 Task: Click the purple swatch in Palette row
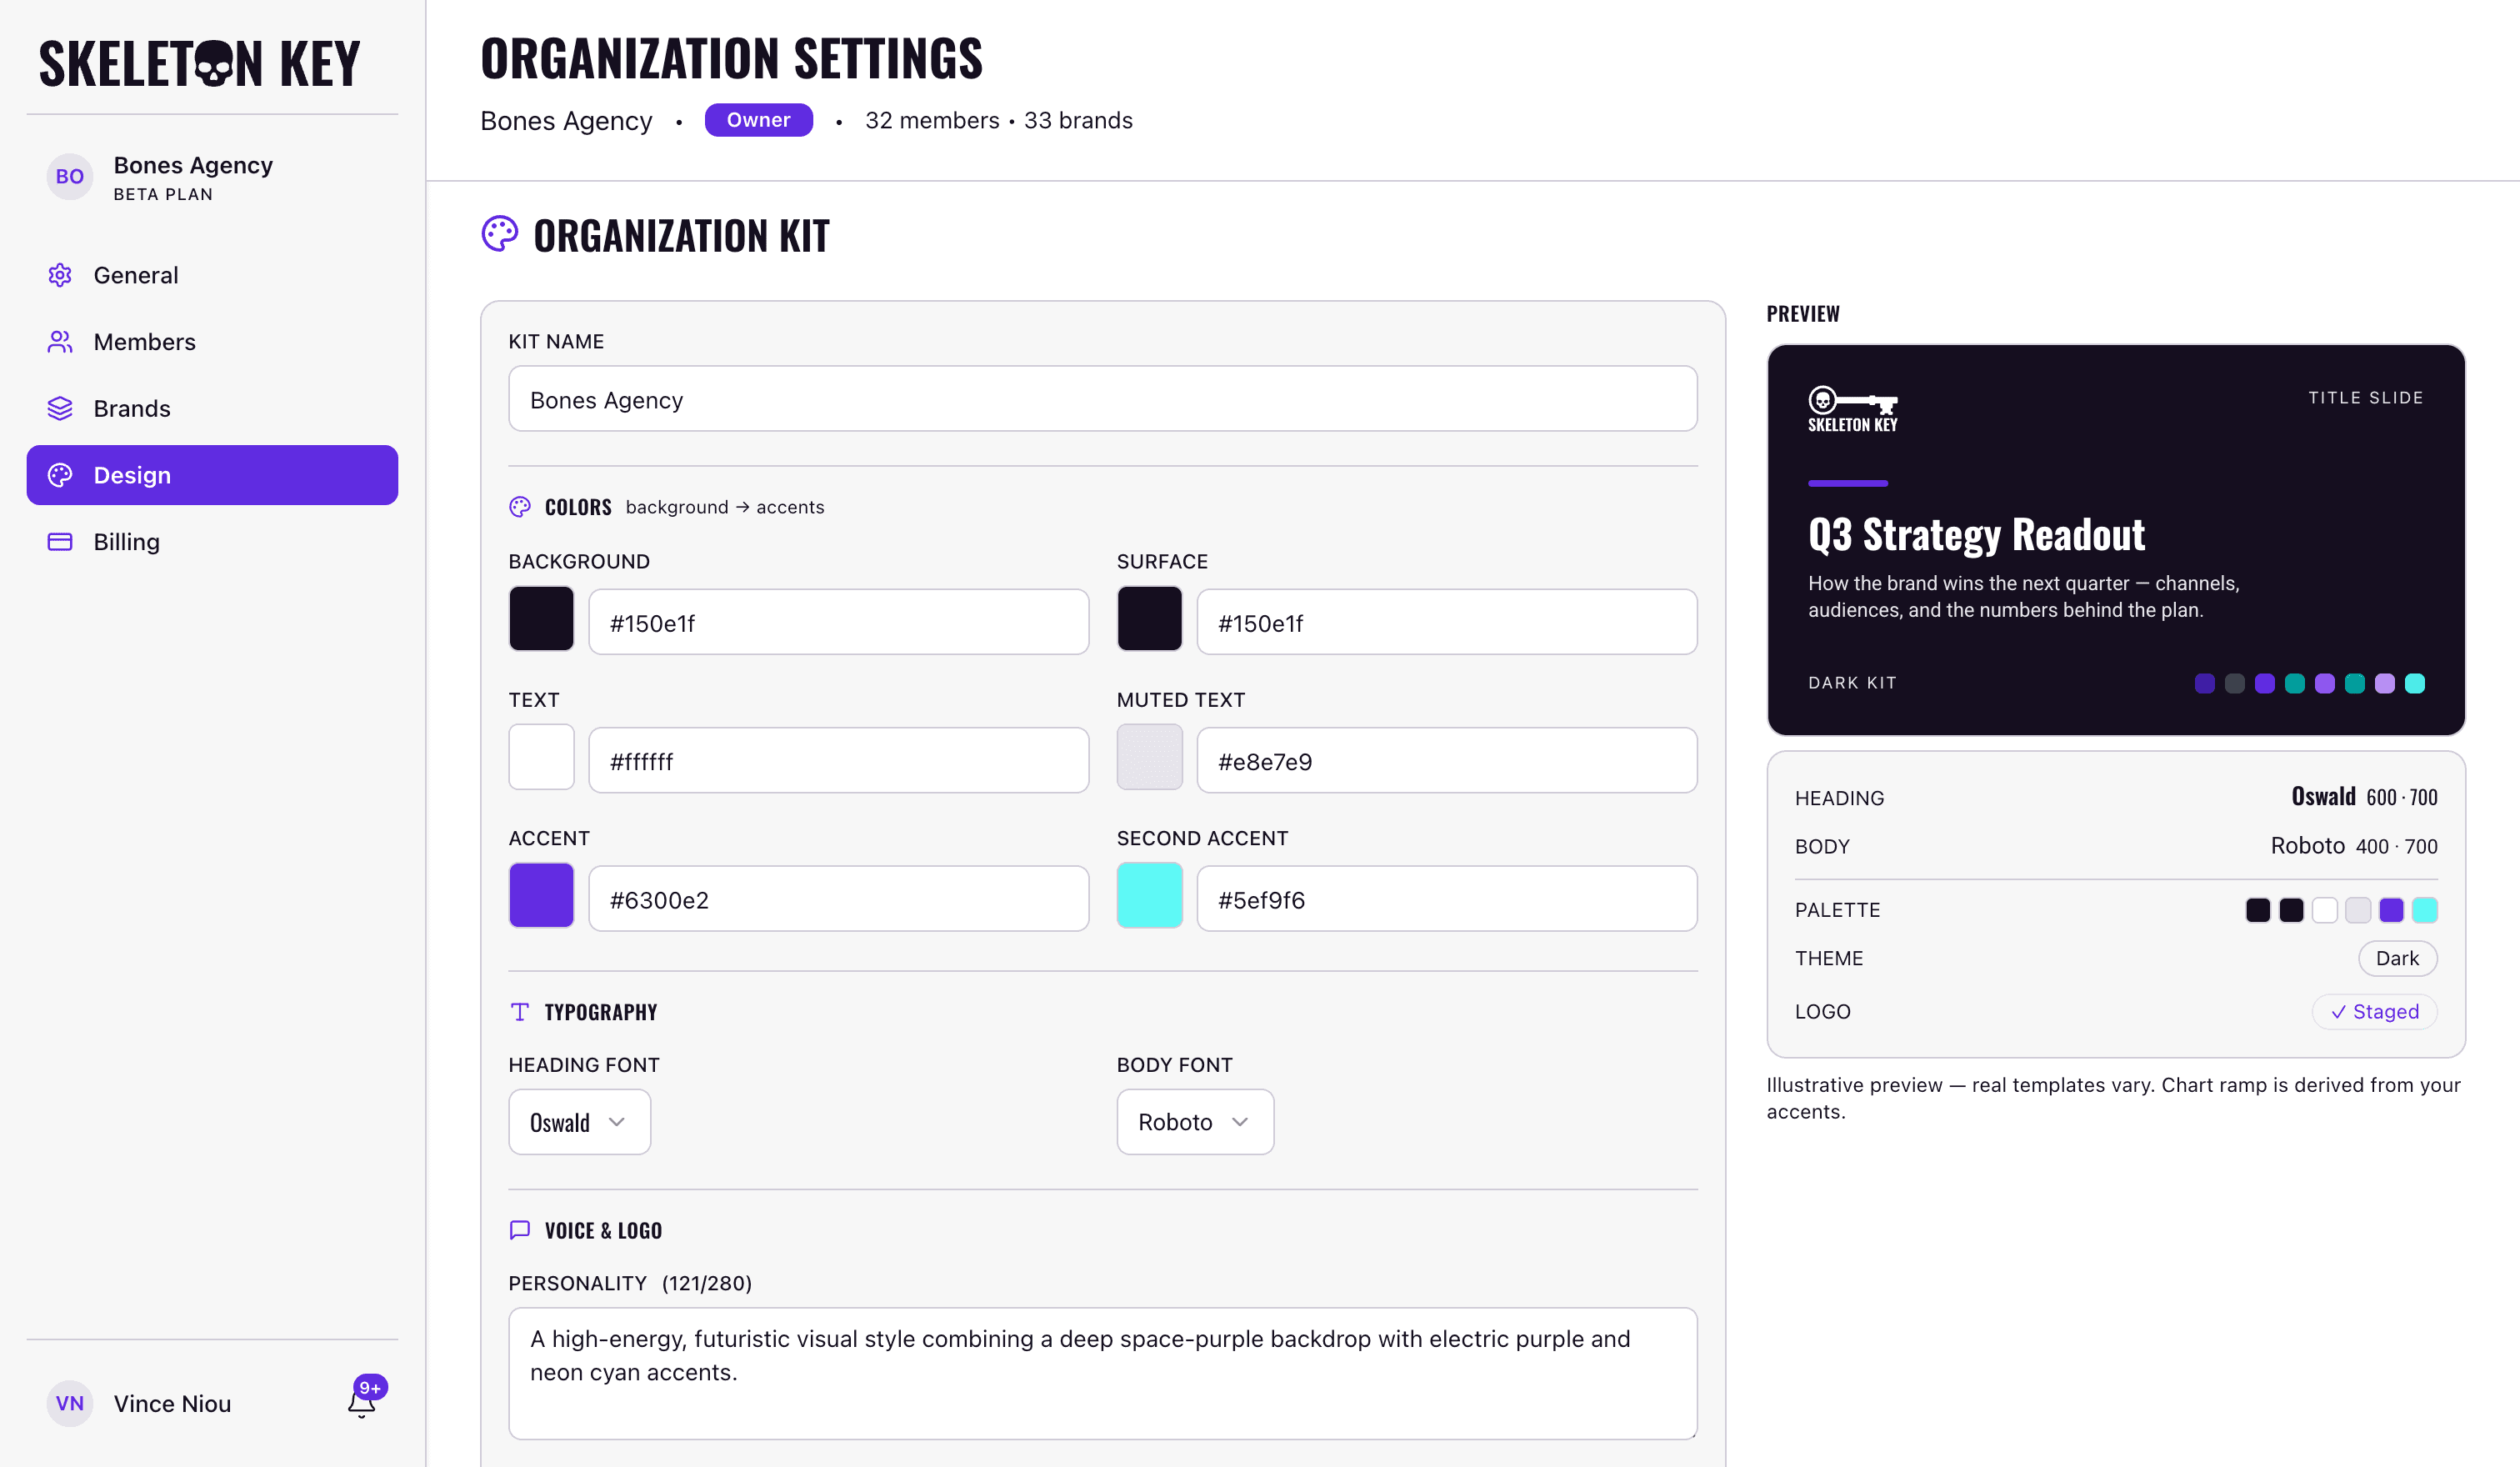click(2391, 910)
